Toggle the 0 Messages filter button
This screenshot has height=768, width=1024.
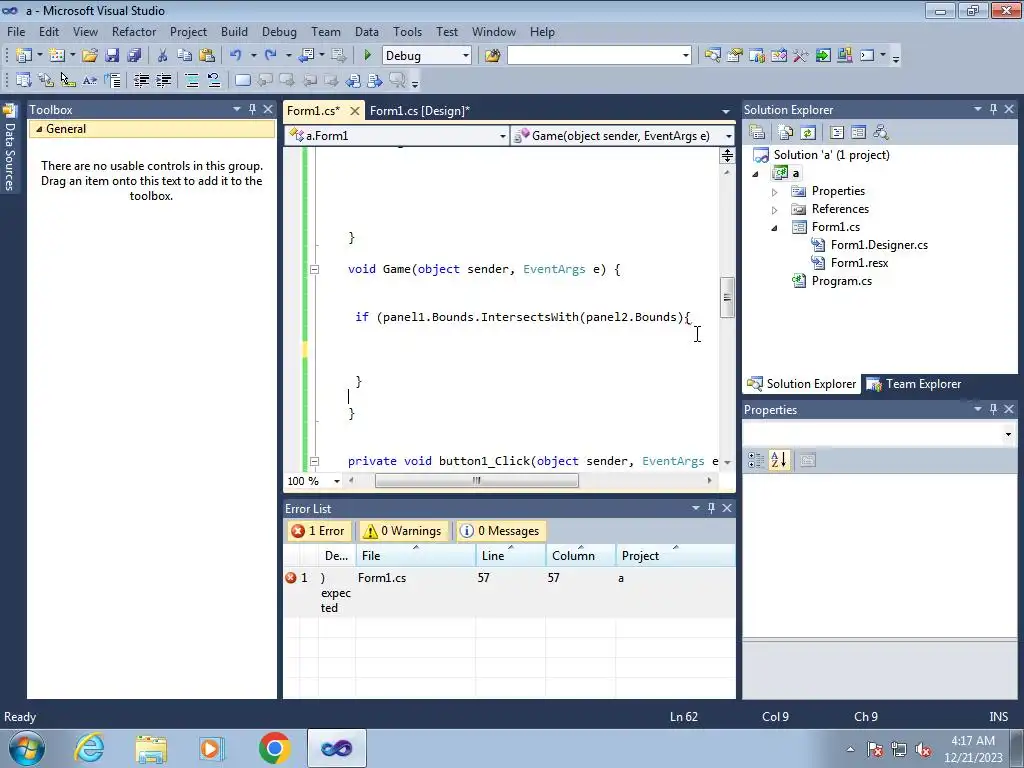pyautogui.click(x=501, y=531)
